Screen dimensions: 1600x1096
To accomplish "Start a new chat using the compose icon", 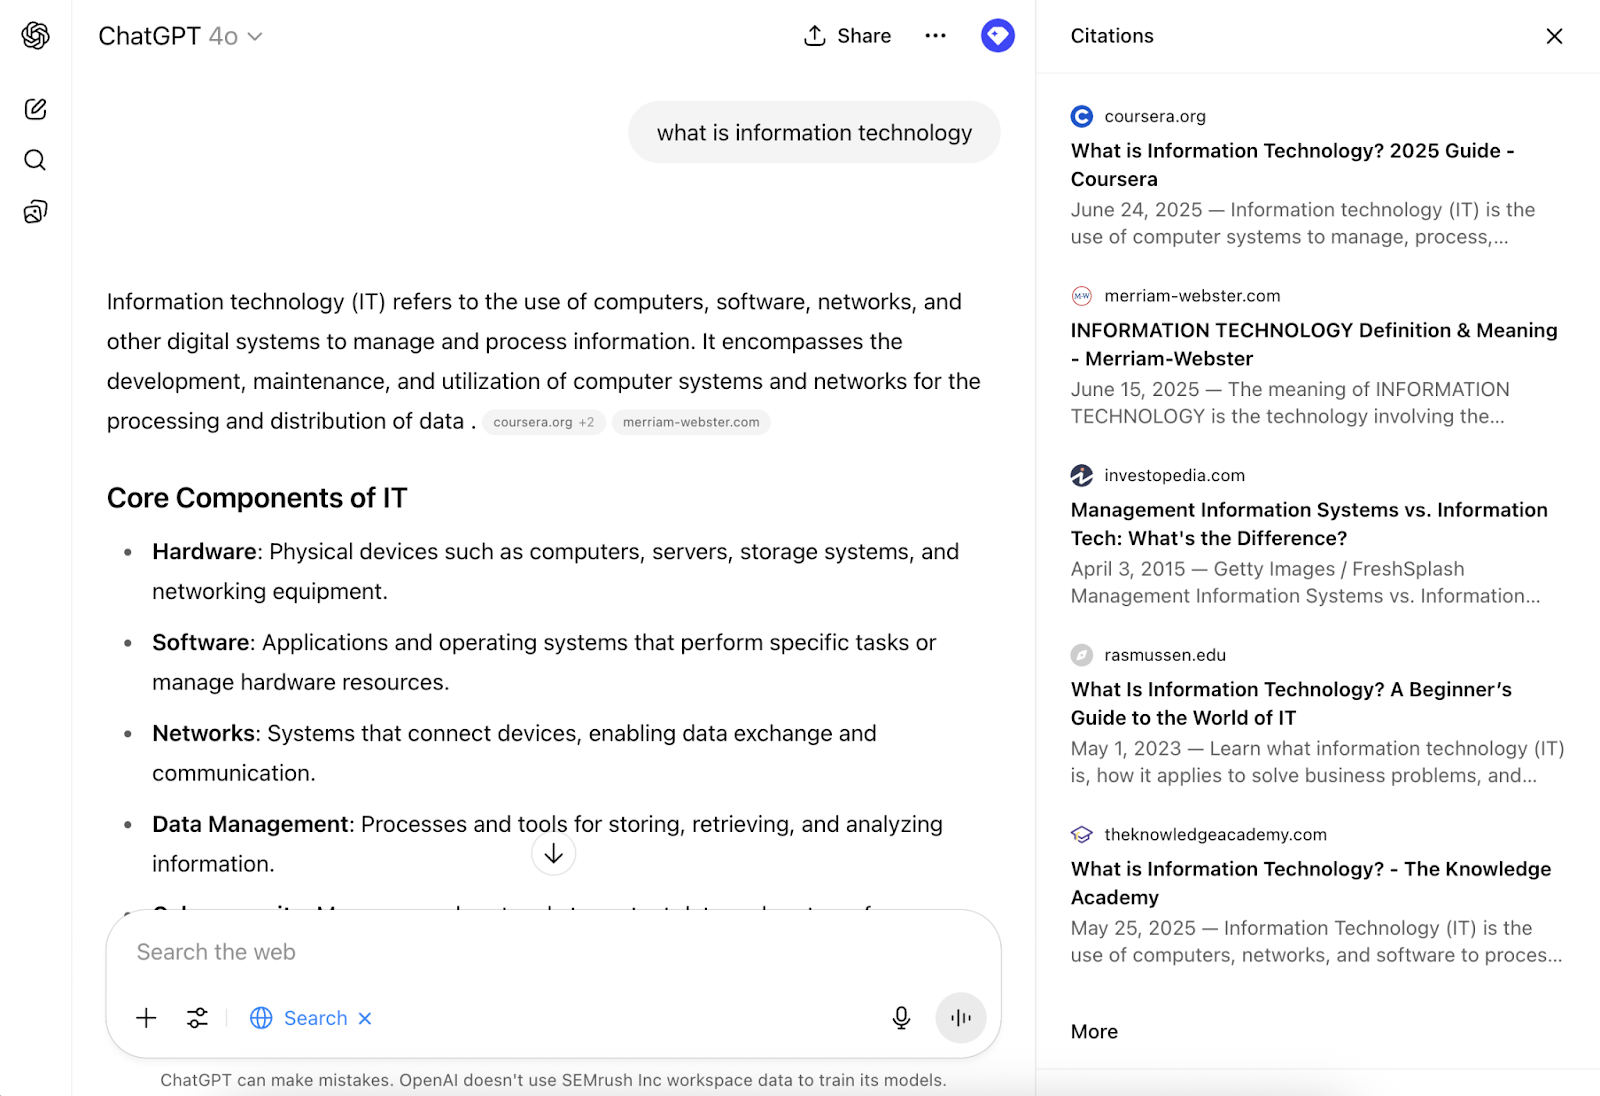I will tap(35, 109).
